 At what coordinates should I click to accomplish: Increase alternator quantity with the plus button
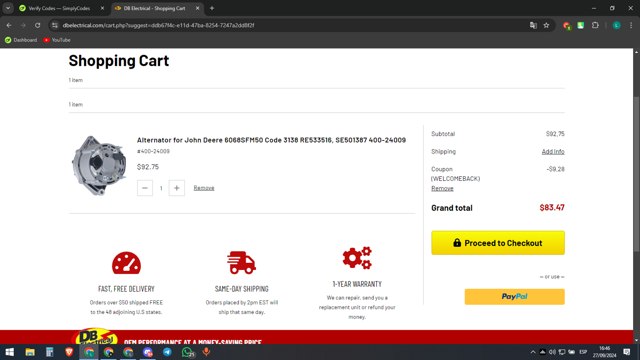tap(177, 188)
